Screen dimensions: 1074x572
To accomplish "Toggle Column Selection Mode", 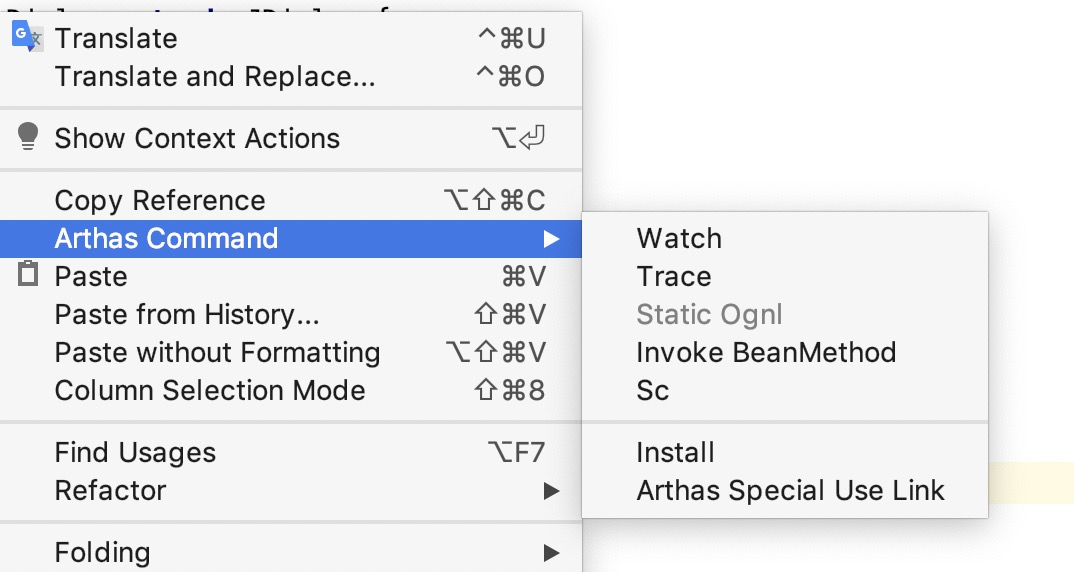I will tap(291, 390).
